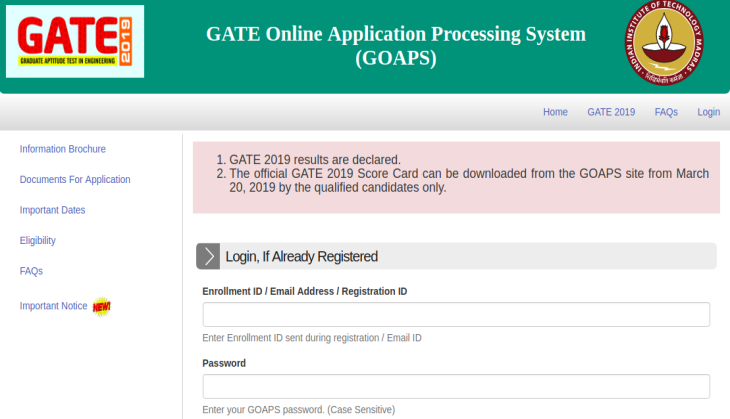Open FAQs in the left sidebar
The width and height of the screenshot is (730, 419).
31,271
